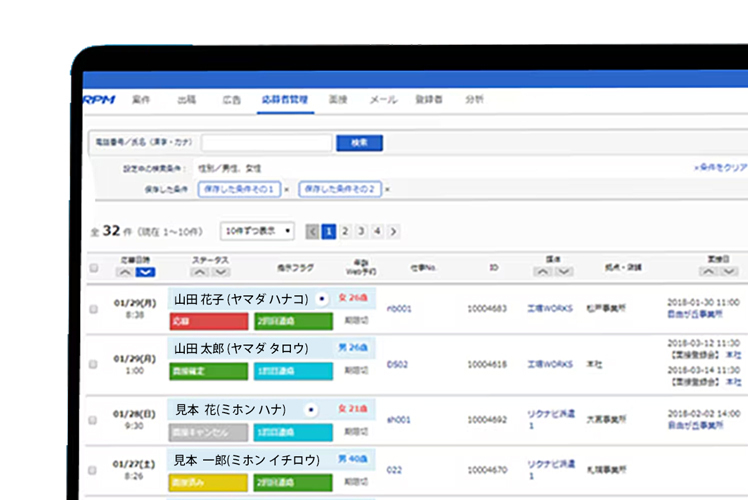Click the RPM logo
The height and width of the screenshot is (500, 748).
(x=99, y=100)
